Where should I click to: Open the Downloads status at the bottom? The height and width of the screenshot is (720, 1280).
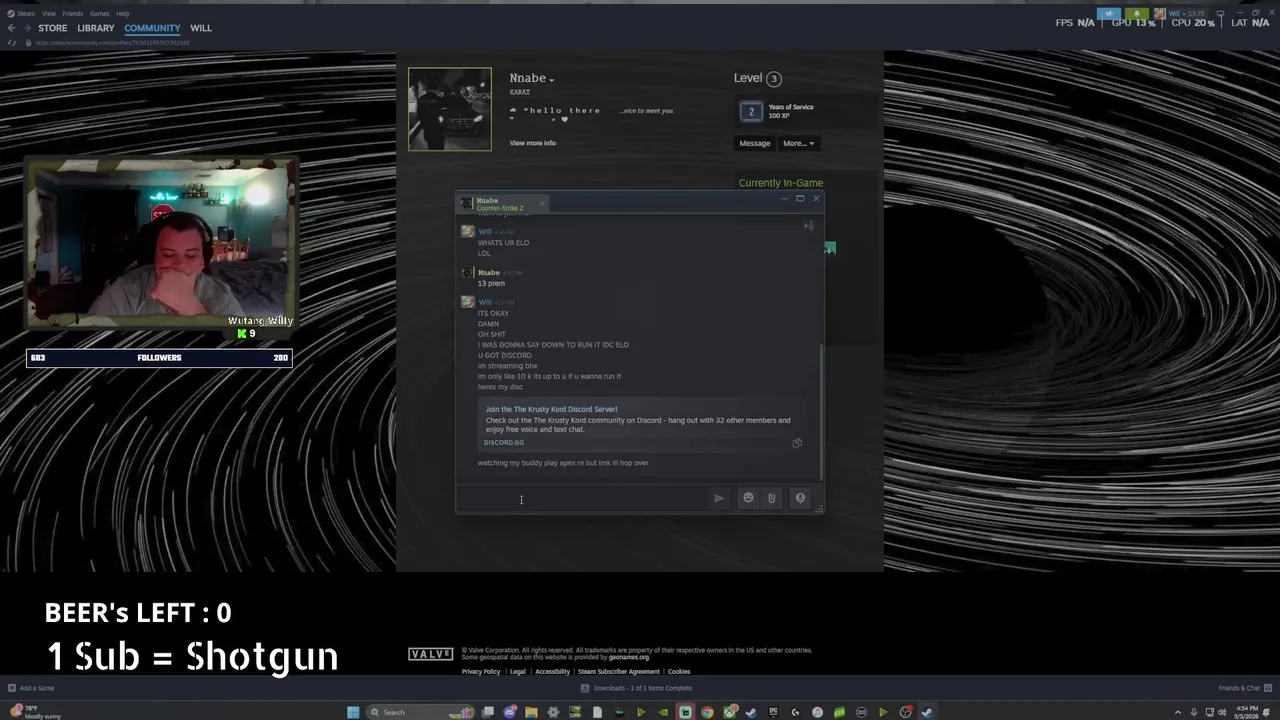[637, 688]
